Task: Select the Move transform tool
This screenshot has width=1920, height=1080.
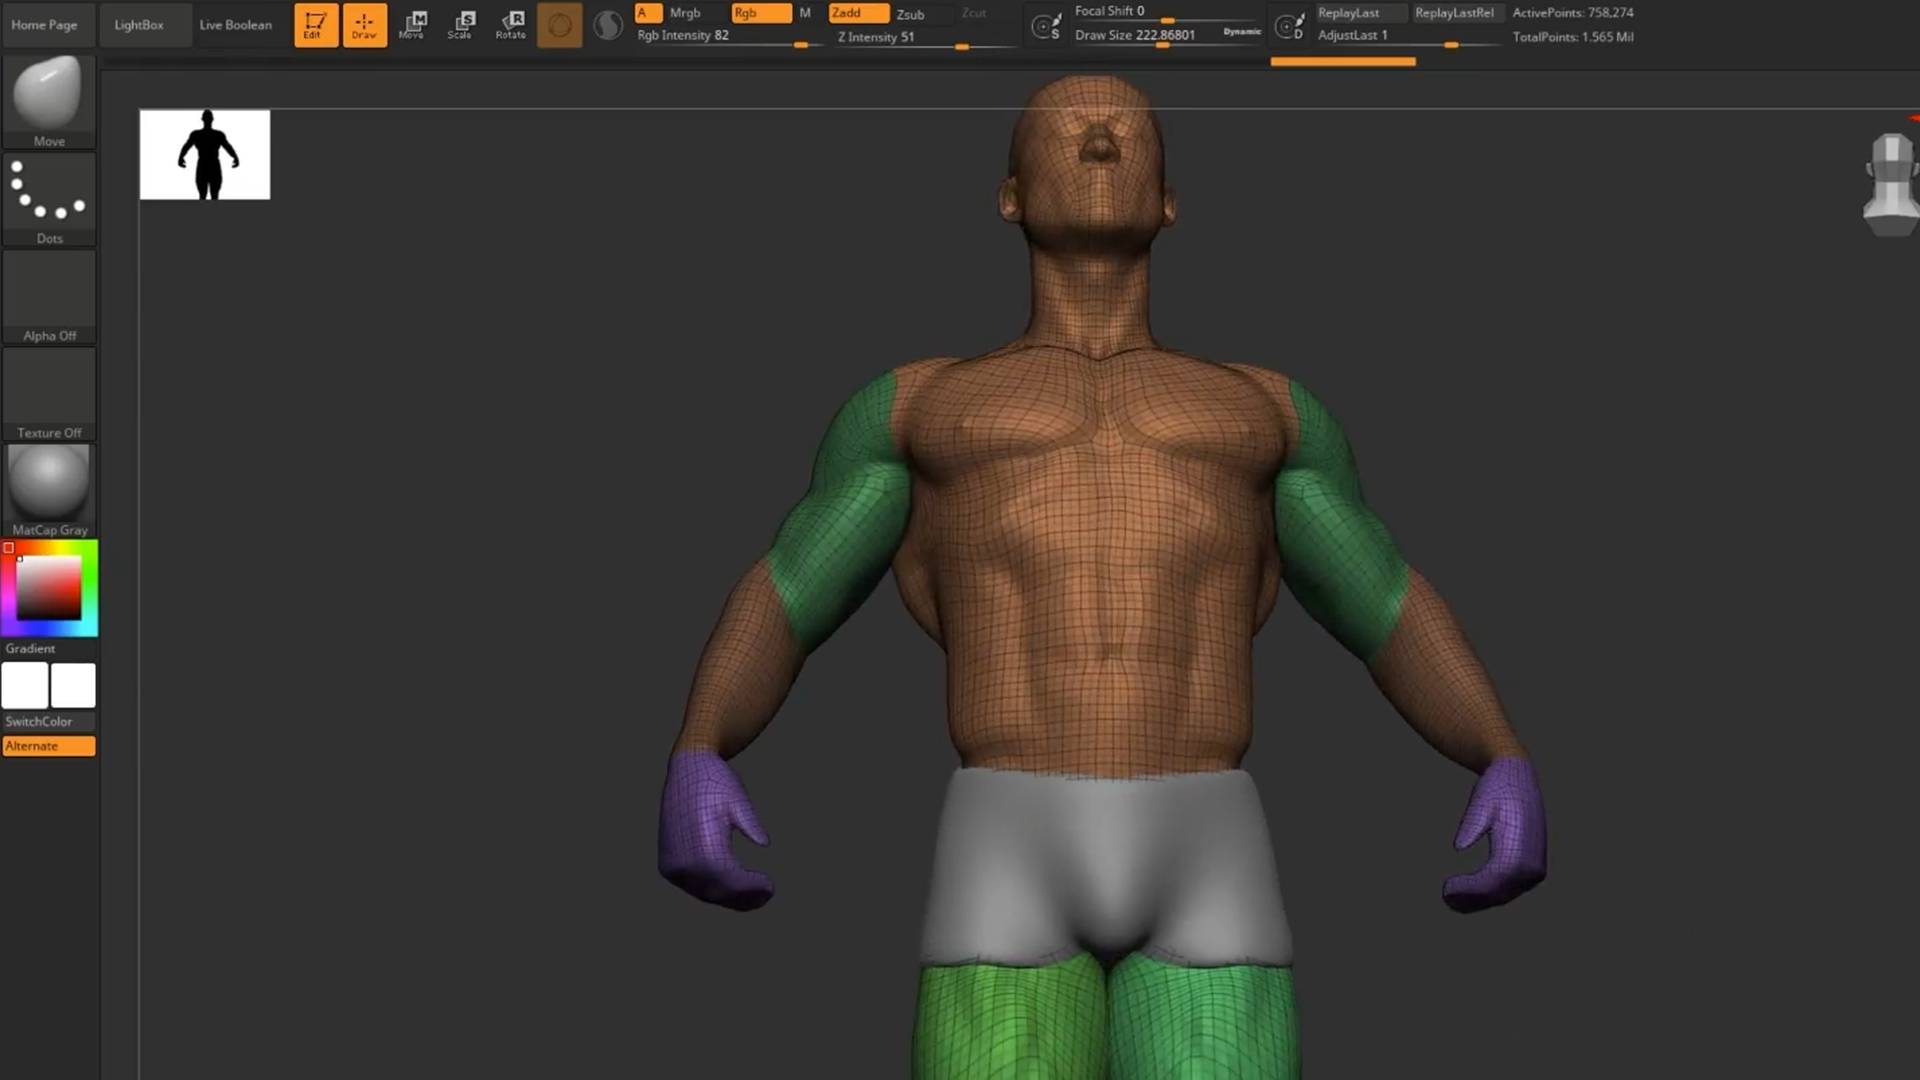Action: pyautogui.click(x=412, y=25)
